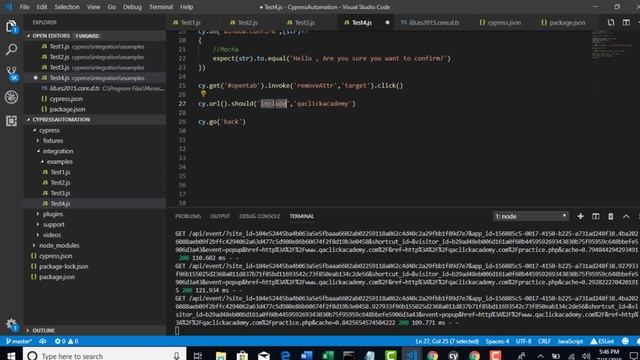Image resolution: width=640 pixels, height=360 pixels.
Task: Open the Extensions view
Action: tap(11, 121)
